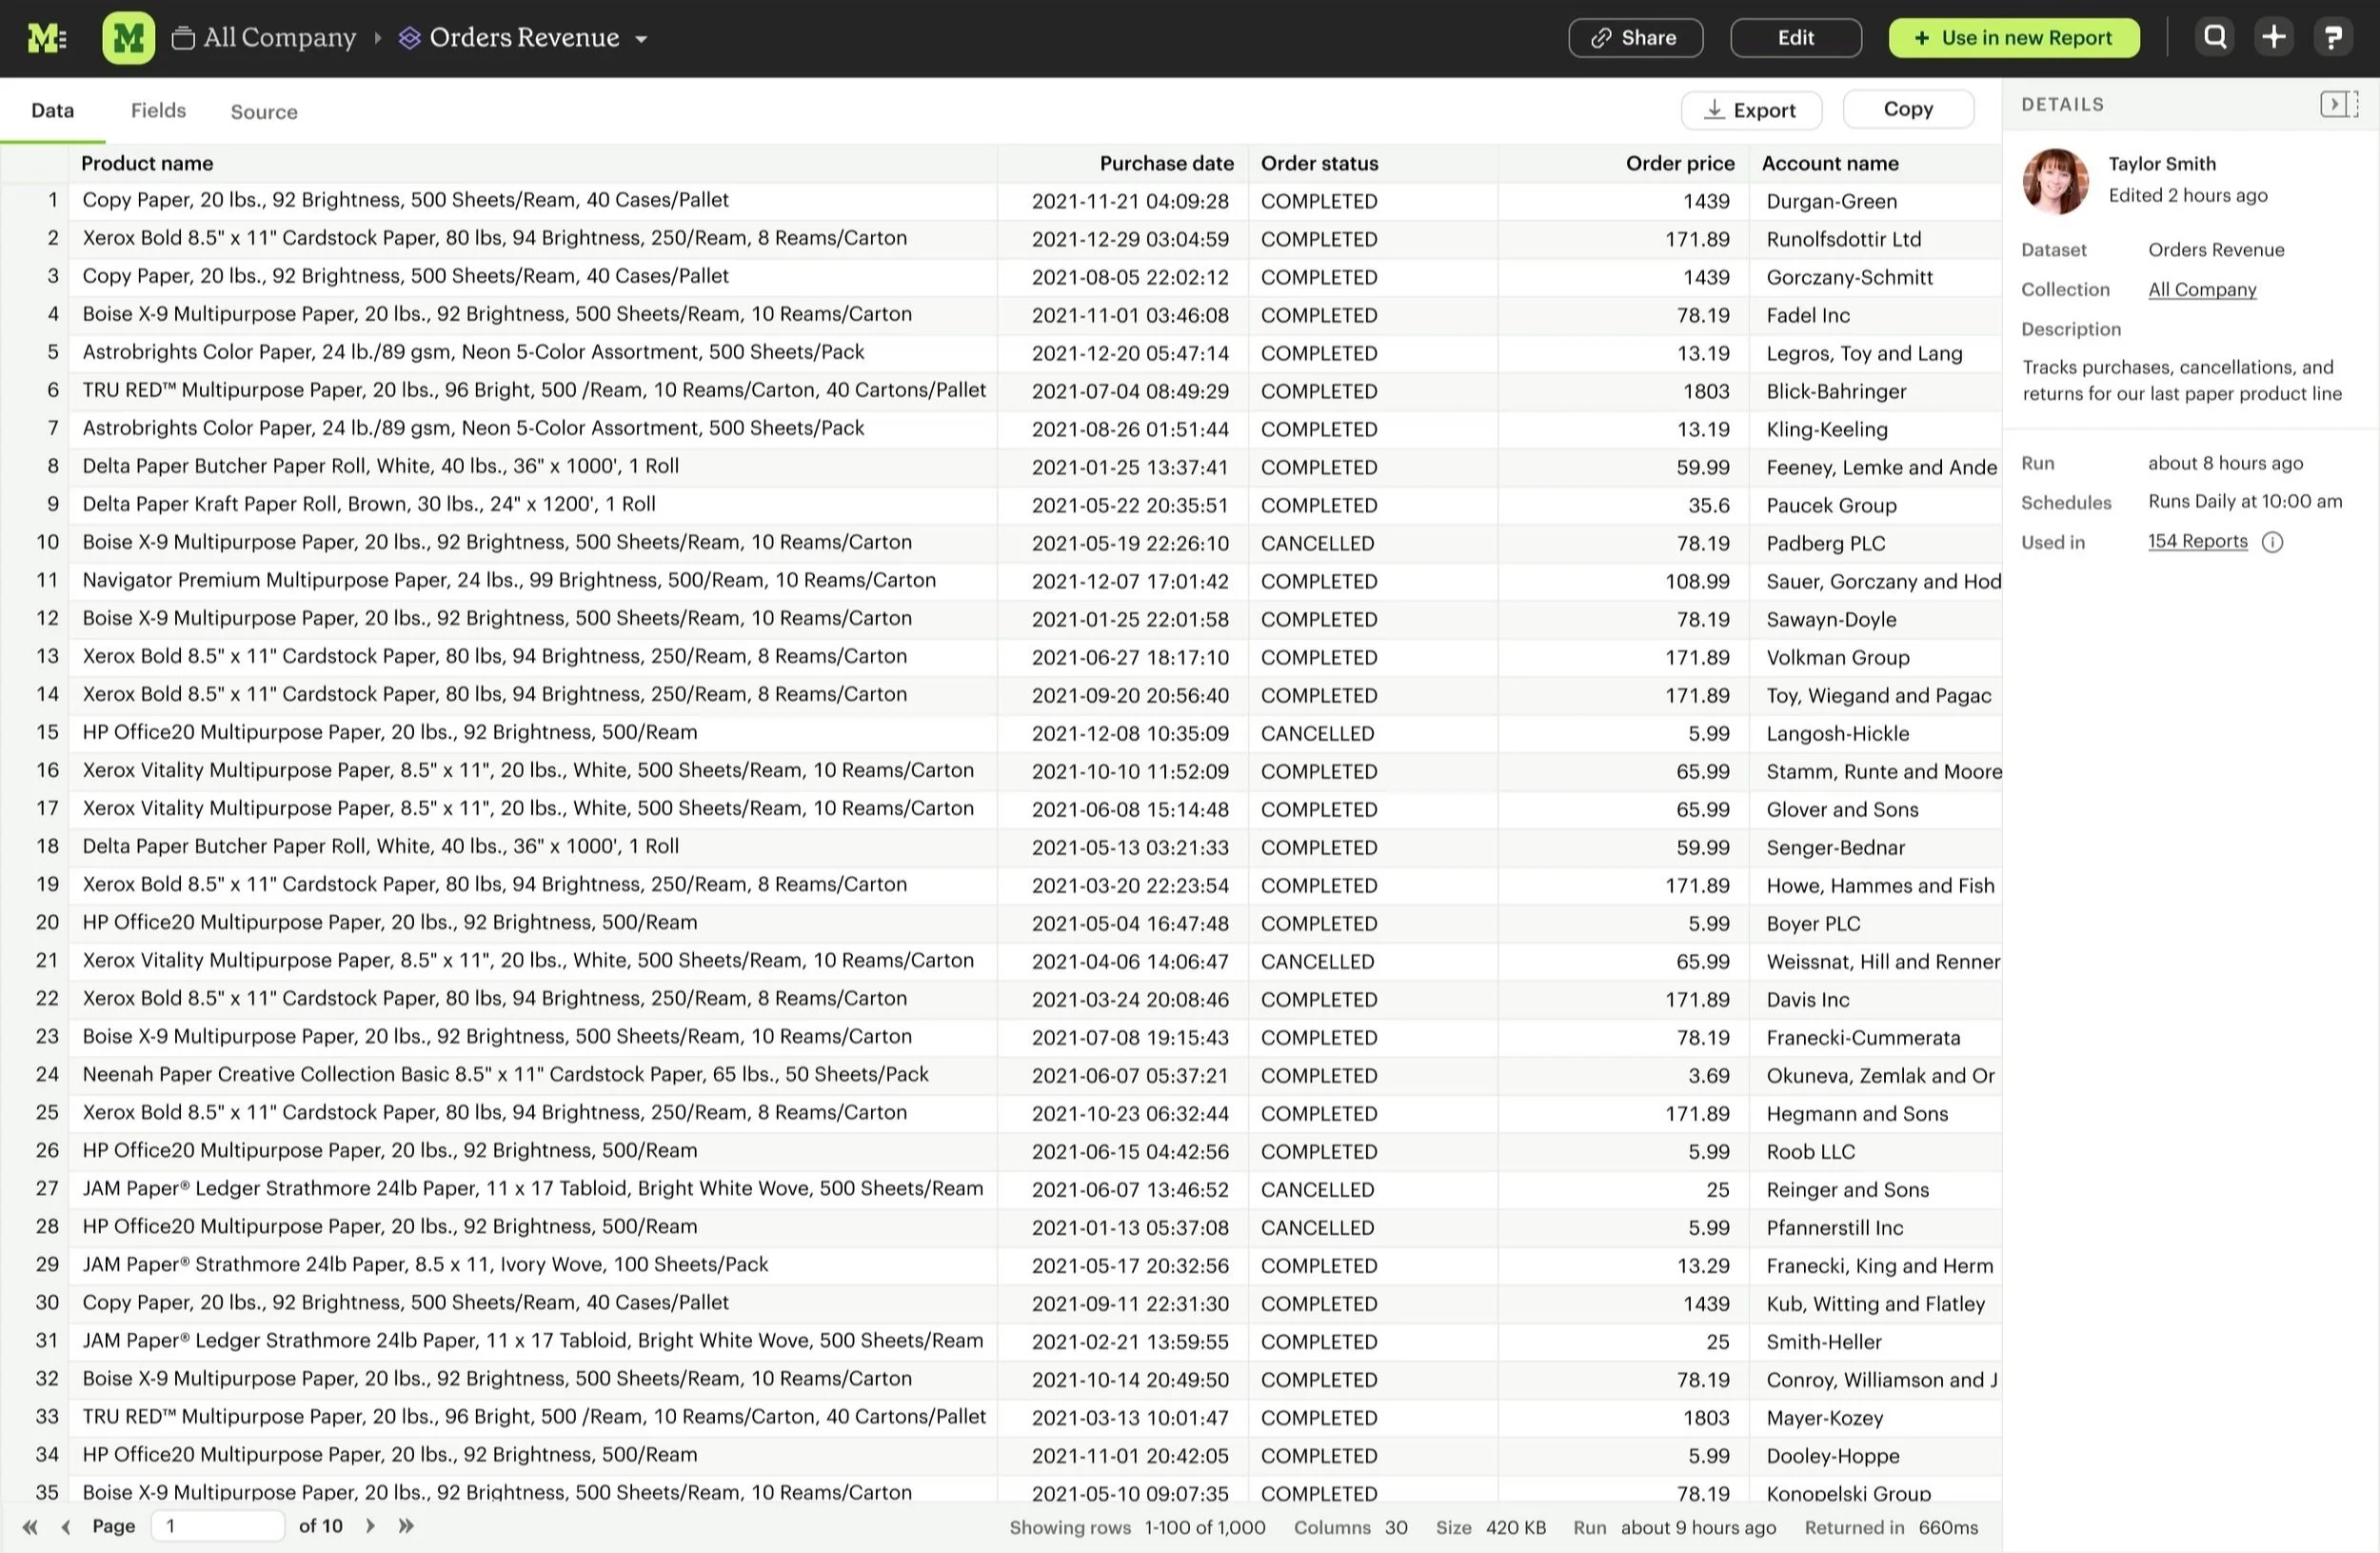
Task: Jump to the first page arrow
Action: tap(30, 1526)
